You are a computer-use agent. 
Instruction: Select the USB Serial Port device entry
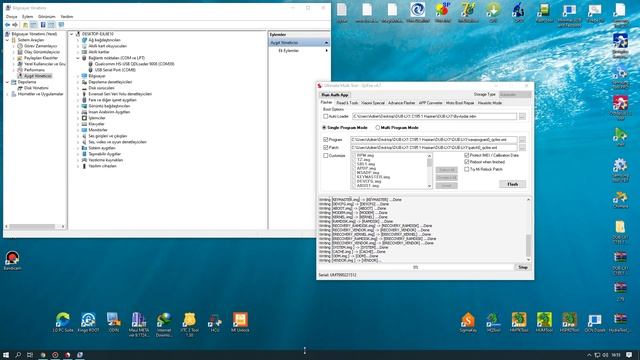[115, 70]
